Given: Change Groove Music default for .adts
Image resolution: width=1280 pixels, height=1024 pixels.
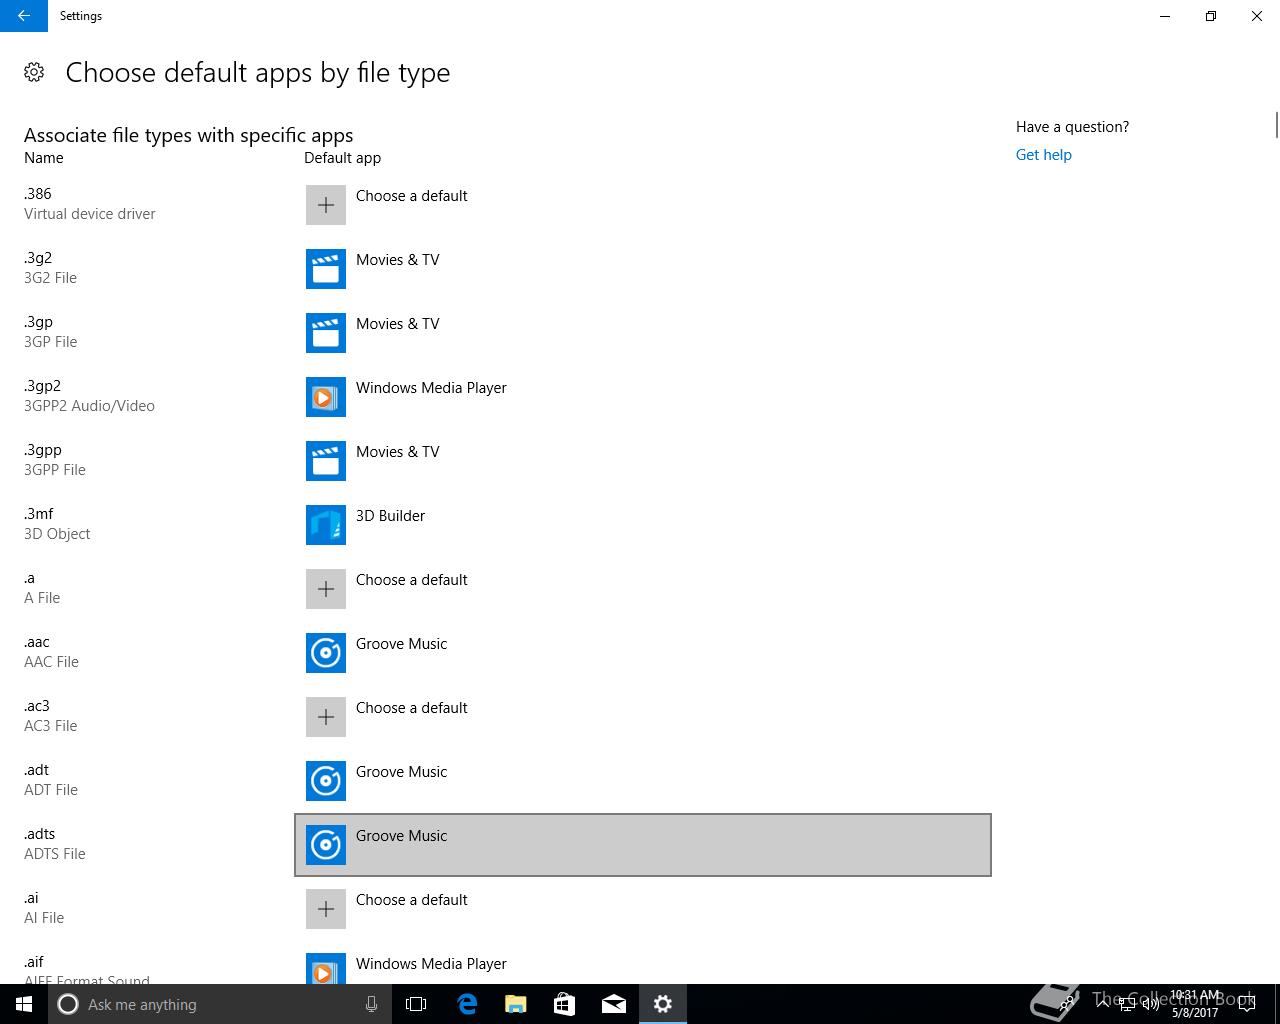Looking at the screenshot, I should click(643, 845).
